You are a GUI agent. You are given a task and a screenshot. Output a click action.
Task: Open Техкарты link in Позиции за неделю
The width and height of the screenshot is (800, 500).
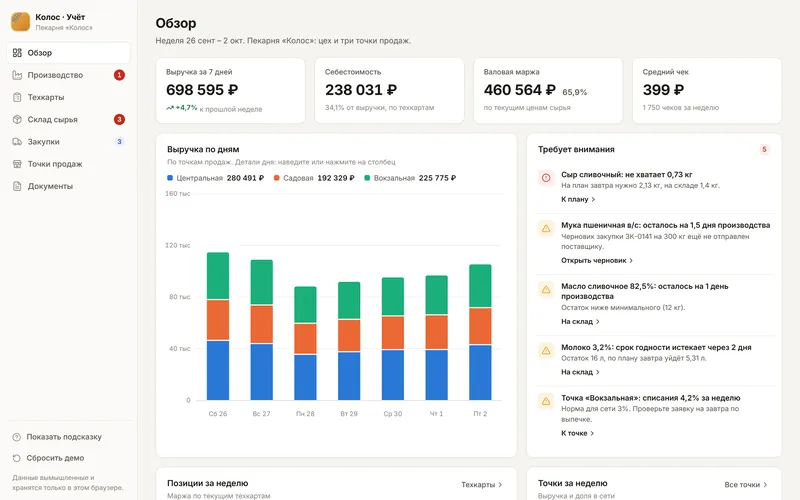coord(482,485)
